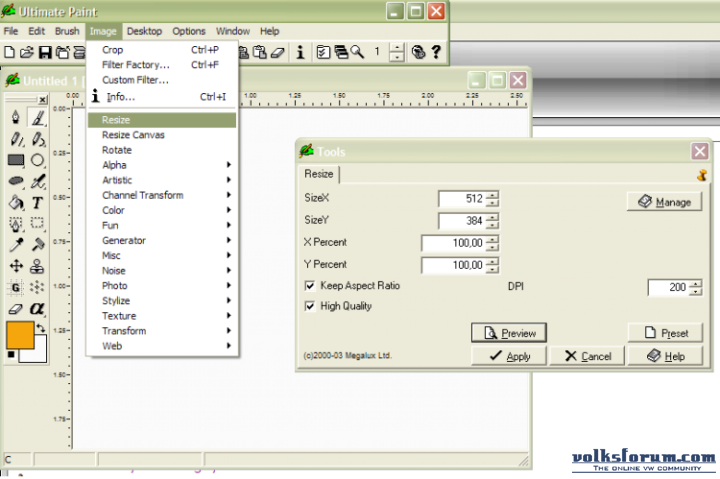The image size is (720, 479).
Task: Expand the Texture submenu
Action: [x=163, y=316]
